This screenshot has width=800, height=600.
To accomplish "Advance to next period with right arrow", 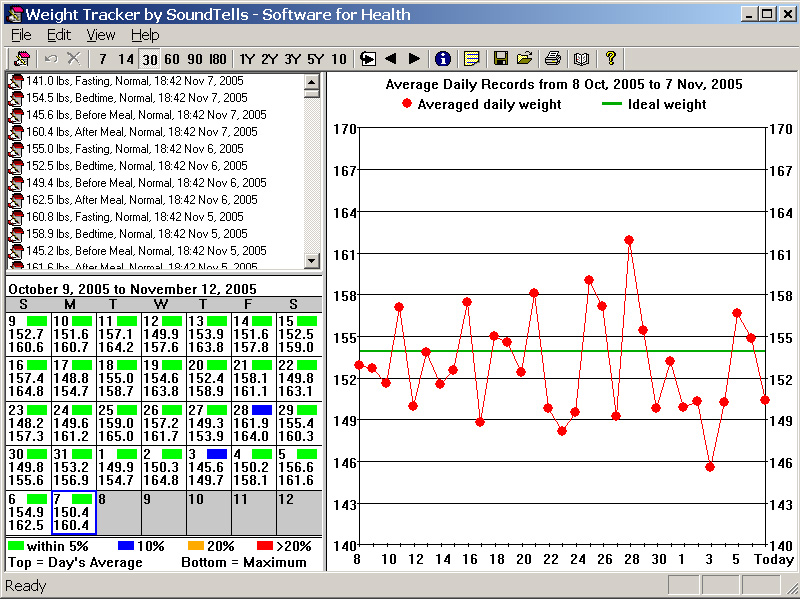I will point(414,59).
